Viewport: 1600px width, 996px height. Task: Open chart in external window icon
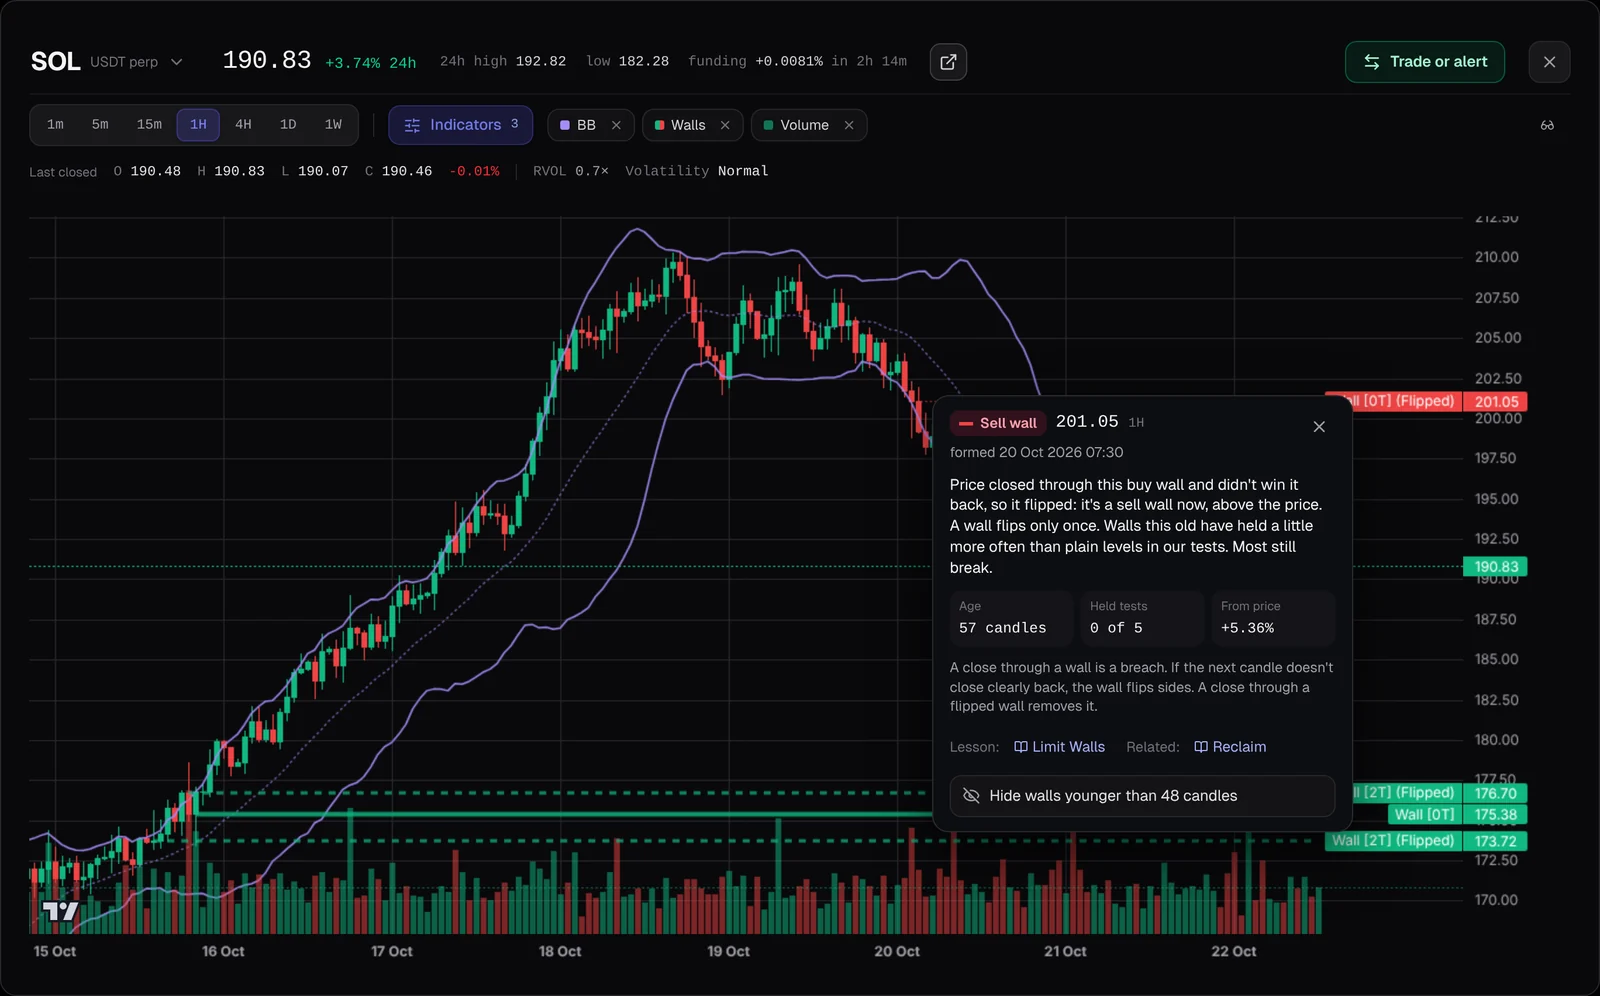pyautogui.click(x=948, y=62)
